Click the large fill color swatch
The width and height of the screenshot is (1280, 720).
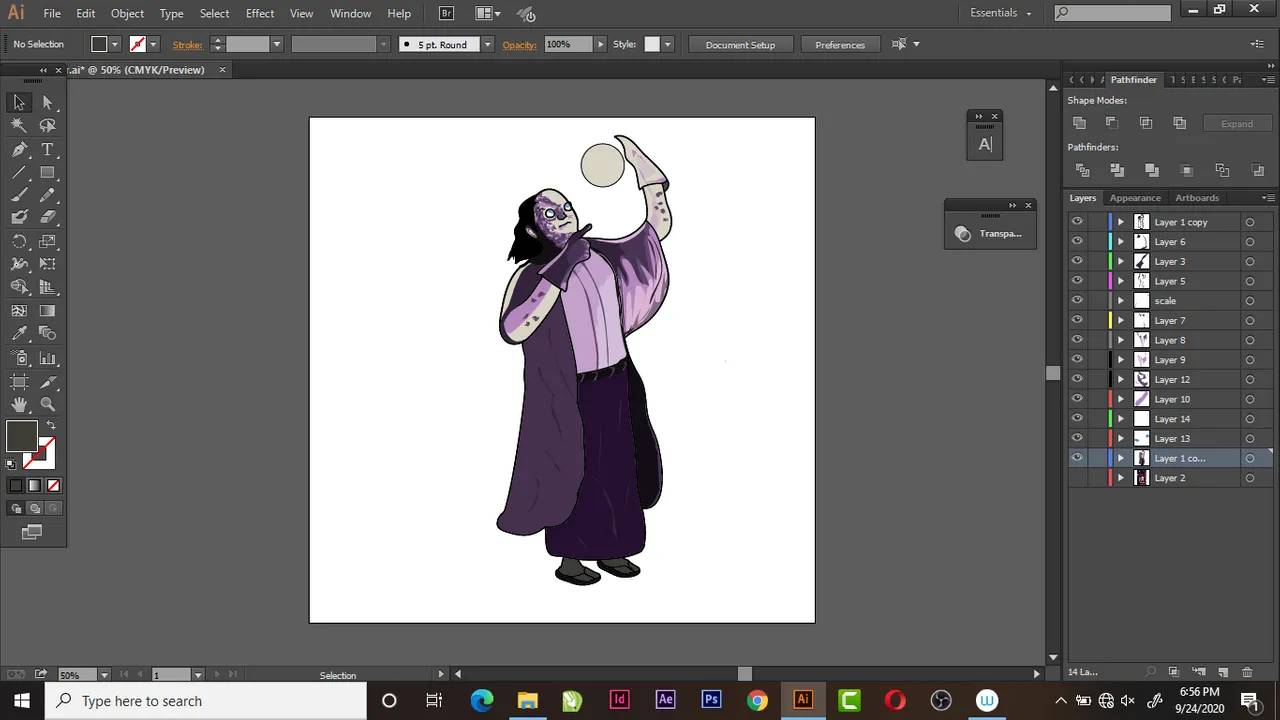tap(22, 437)
